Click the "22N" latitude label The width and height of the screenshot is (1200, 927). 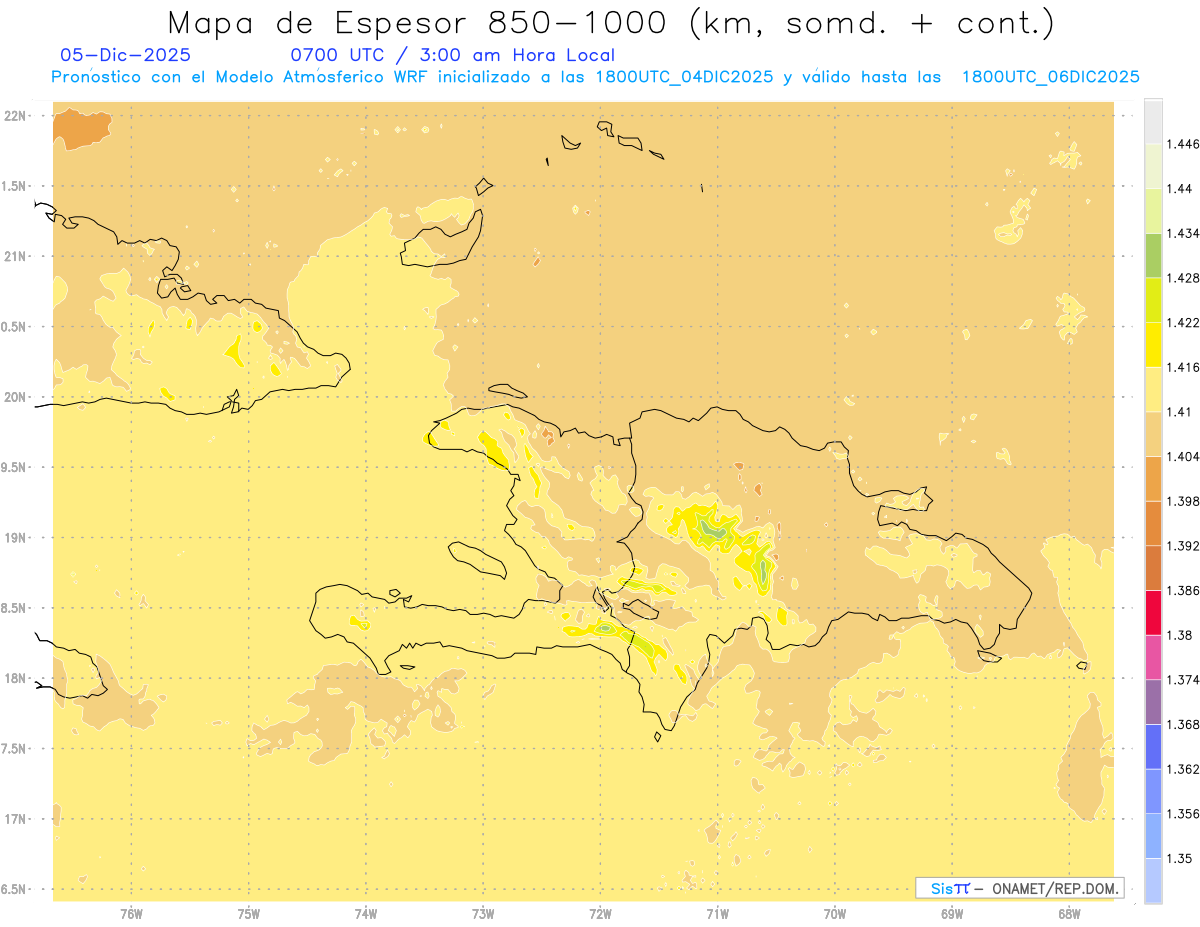[x=16, y=116]
